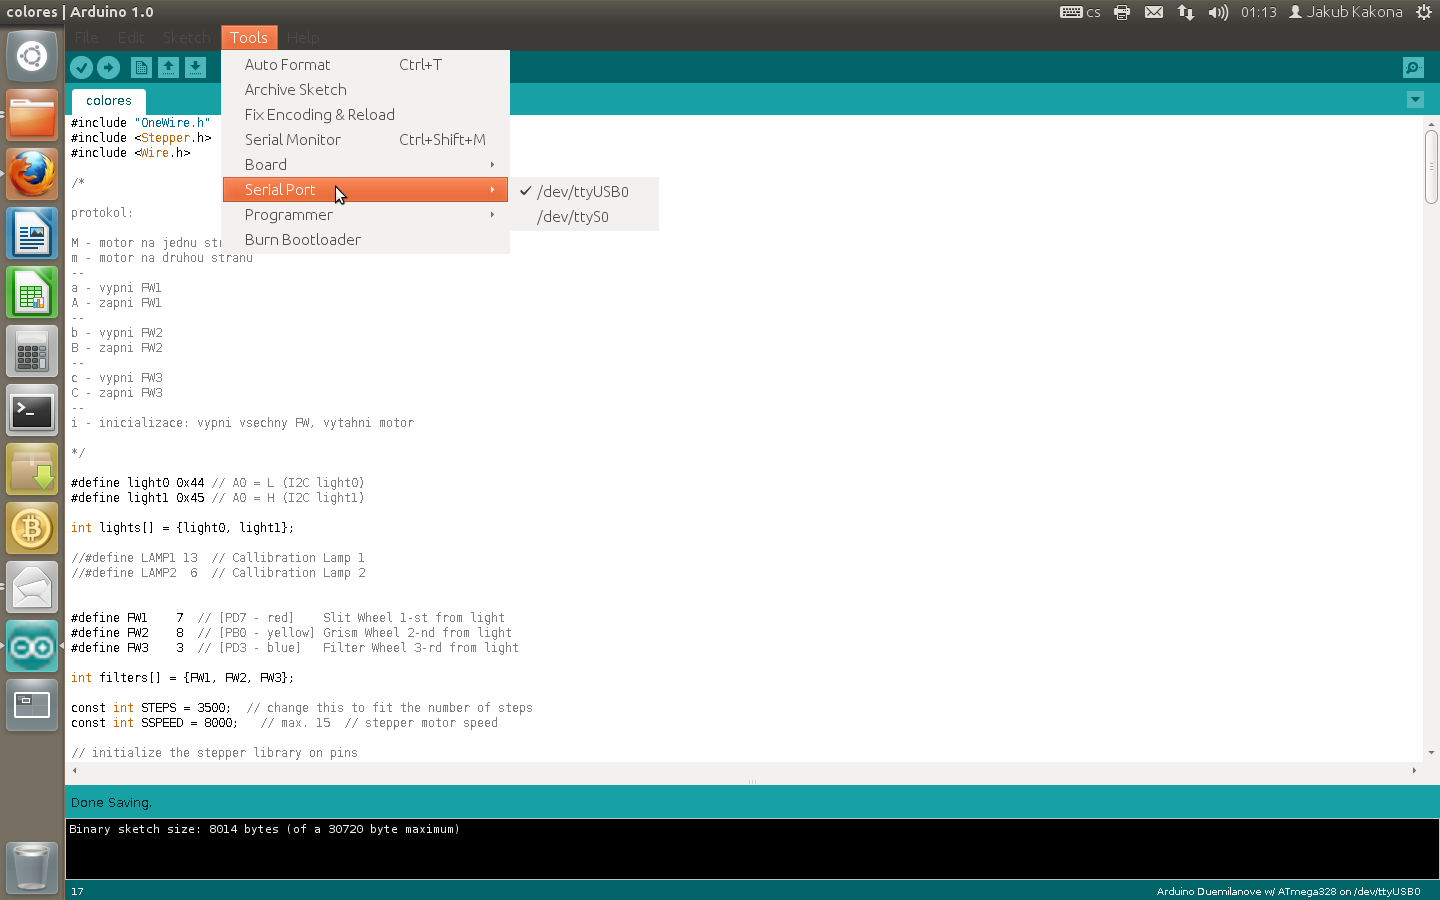Click the Upload arrow icon
Image resolution: width=1440 pixels, height=900 pixels.
[x=109, y=67]
